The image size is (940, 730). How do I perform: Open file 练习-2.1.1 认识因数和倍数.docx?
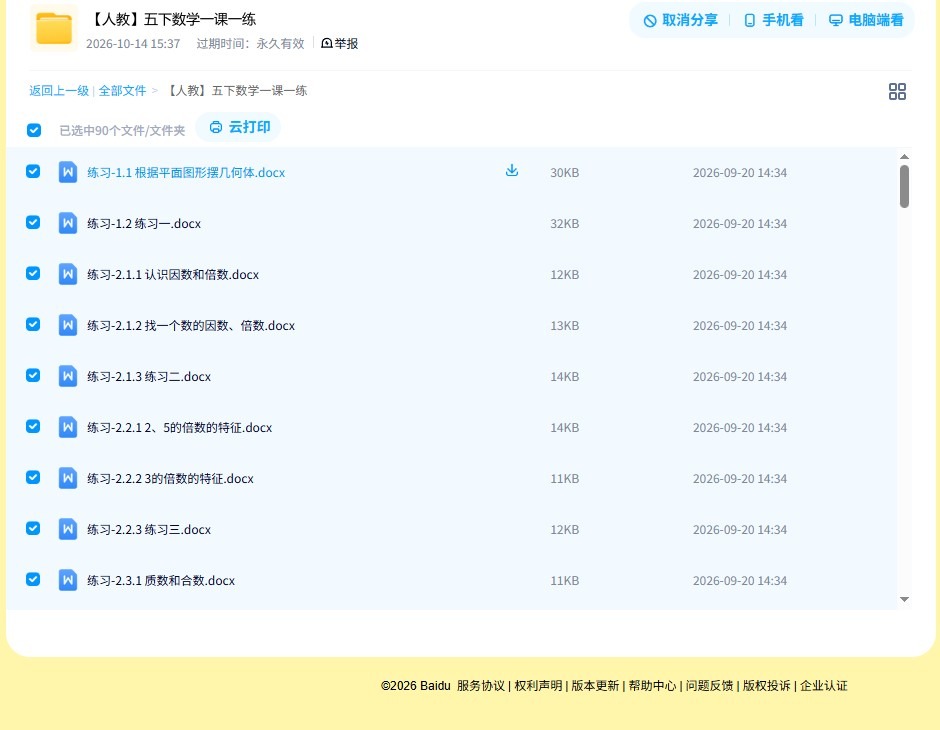[173, 274]
